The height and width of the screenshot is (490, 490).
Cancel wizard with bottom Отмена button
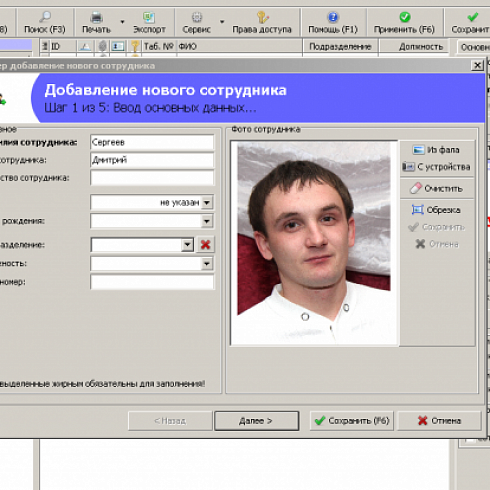(x=440, y=421)
